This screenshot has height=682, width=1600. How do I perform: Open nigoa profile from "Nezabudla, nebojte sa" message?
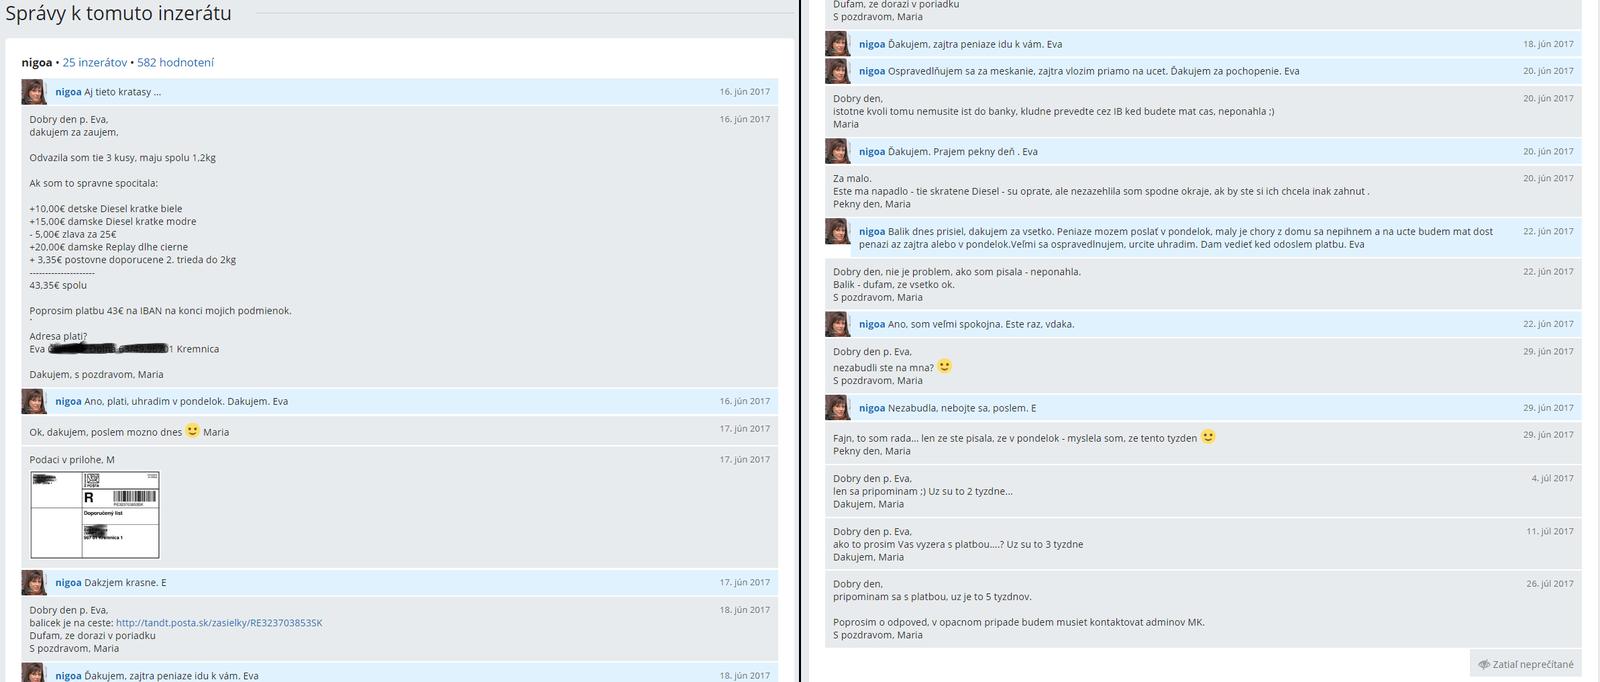[871, 408]
